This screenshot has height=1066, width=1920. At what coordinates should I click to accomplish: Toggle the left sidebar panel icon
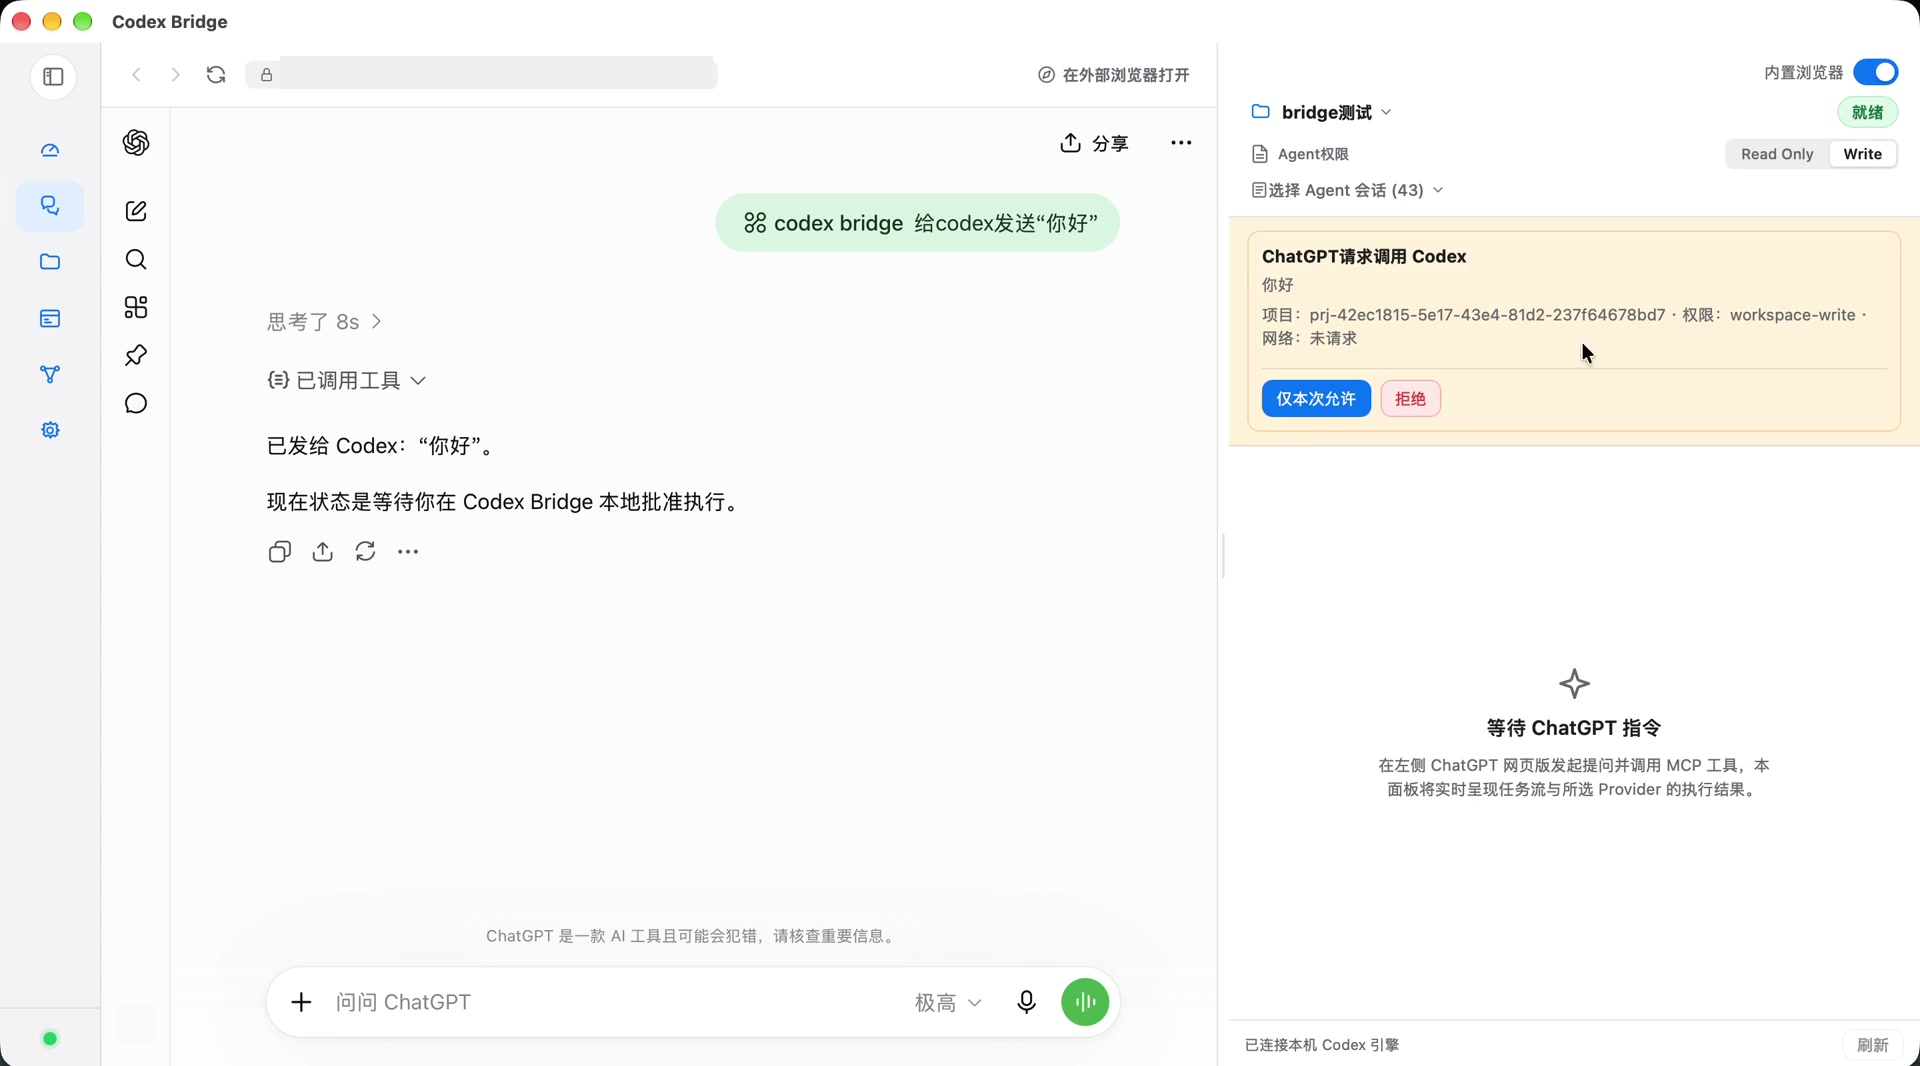click(x=53, y=77)
